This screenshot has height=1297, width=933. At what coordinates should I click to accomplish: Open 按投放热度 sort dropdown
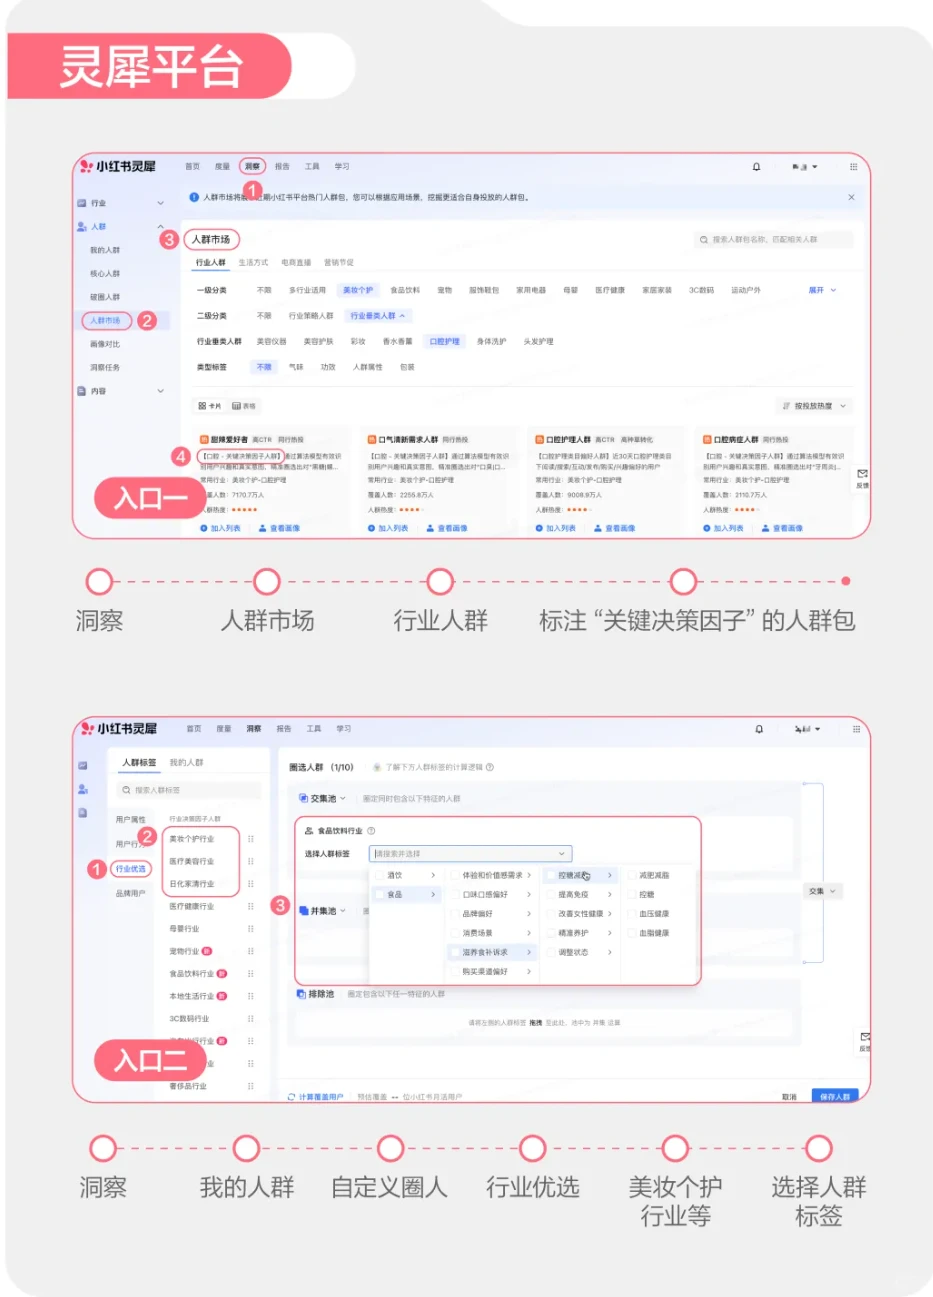(x=814, y=406)
